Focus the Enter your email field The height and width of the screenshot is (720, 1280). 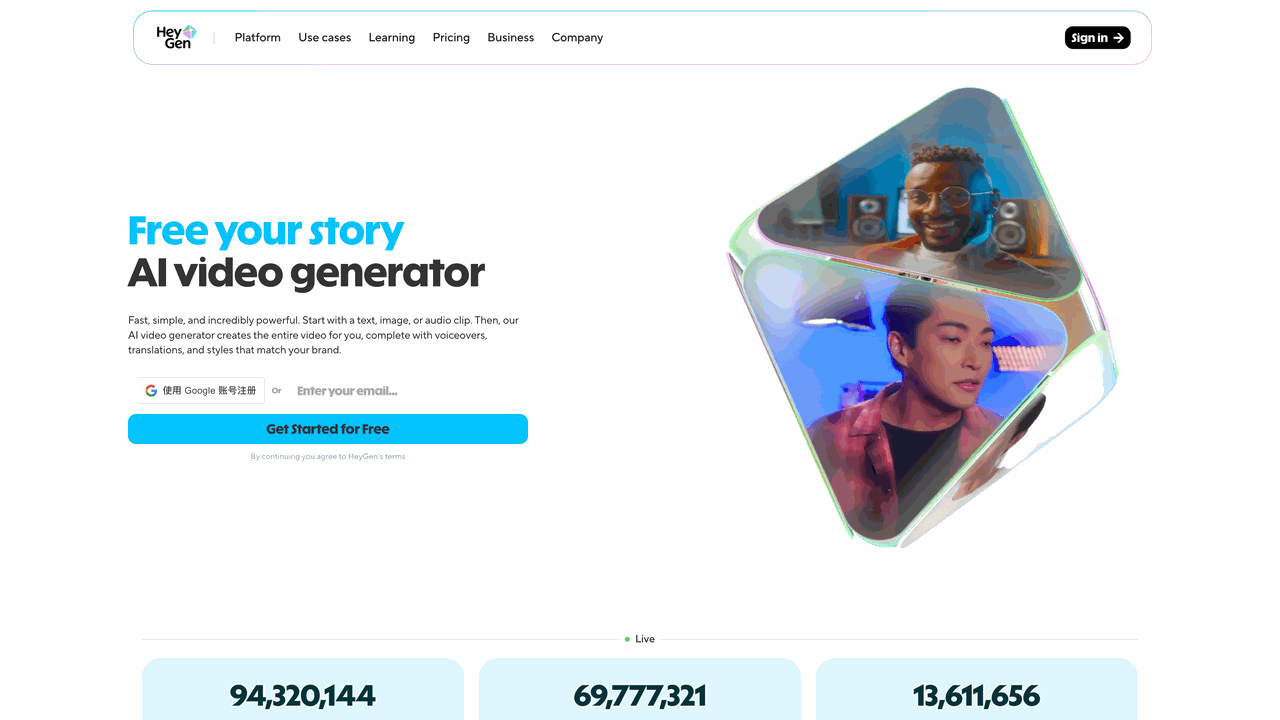[410, 391]
